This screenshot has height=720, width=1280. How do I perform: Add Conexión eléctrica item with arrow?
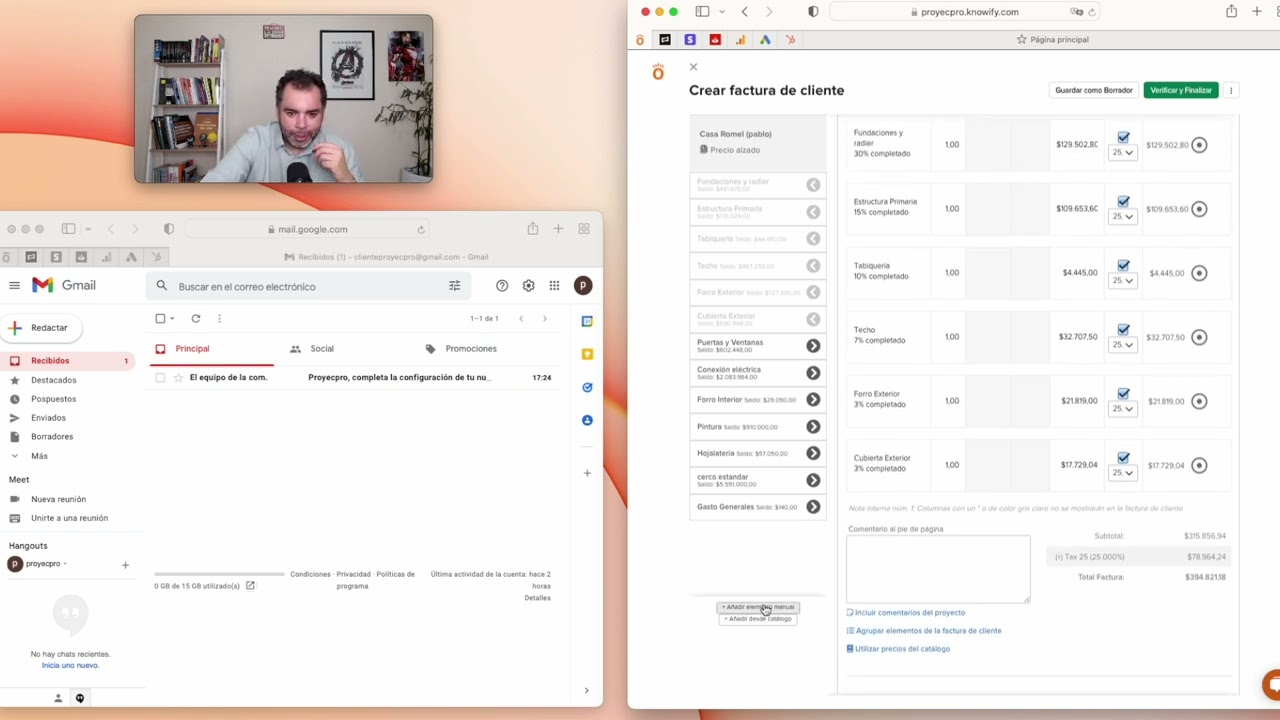(813, 373)
